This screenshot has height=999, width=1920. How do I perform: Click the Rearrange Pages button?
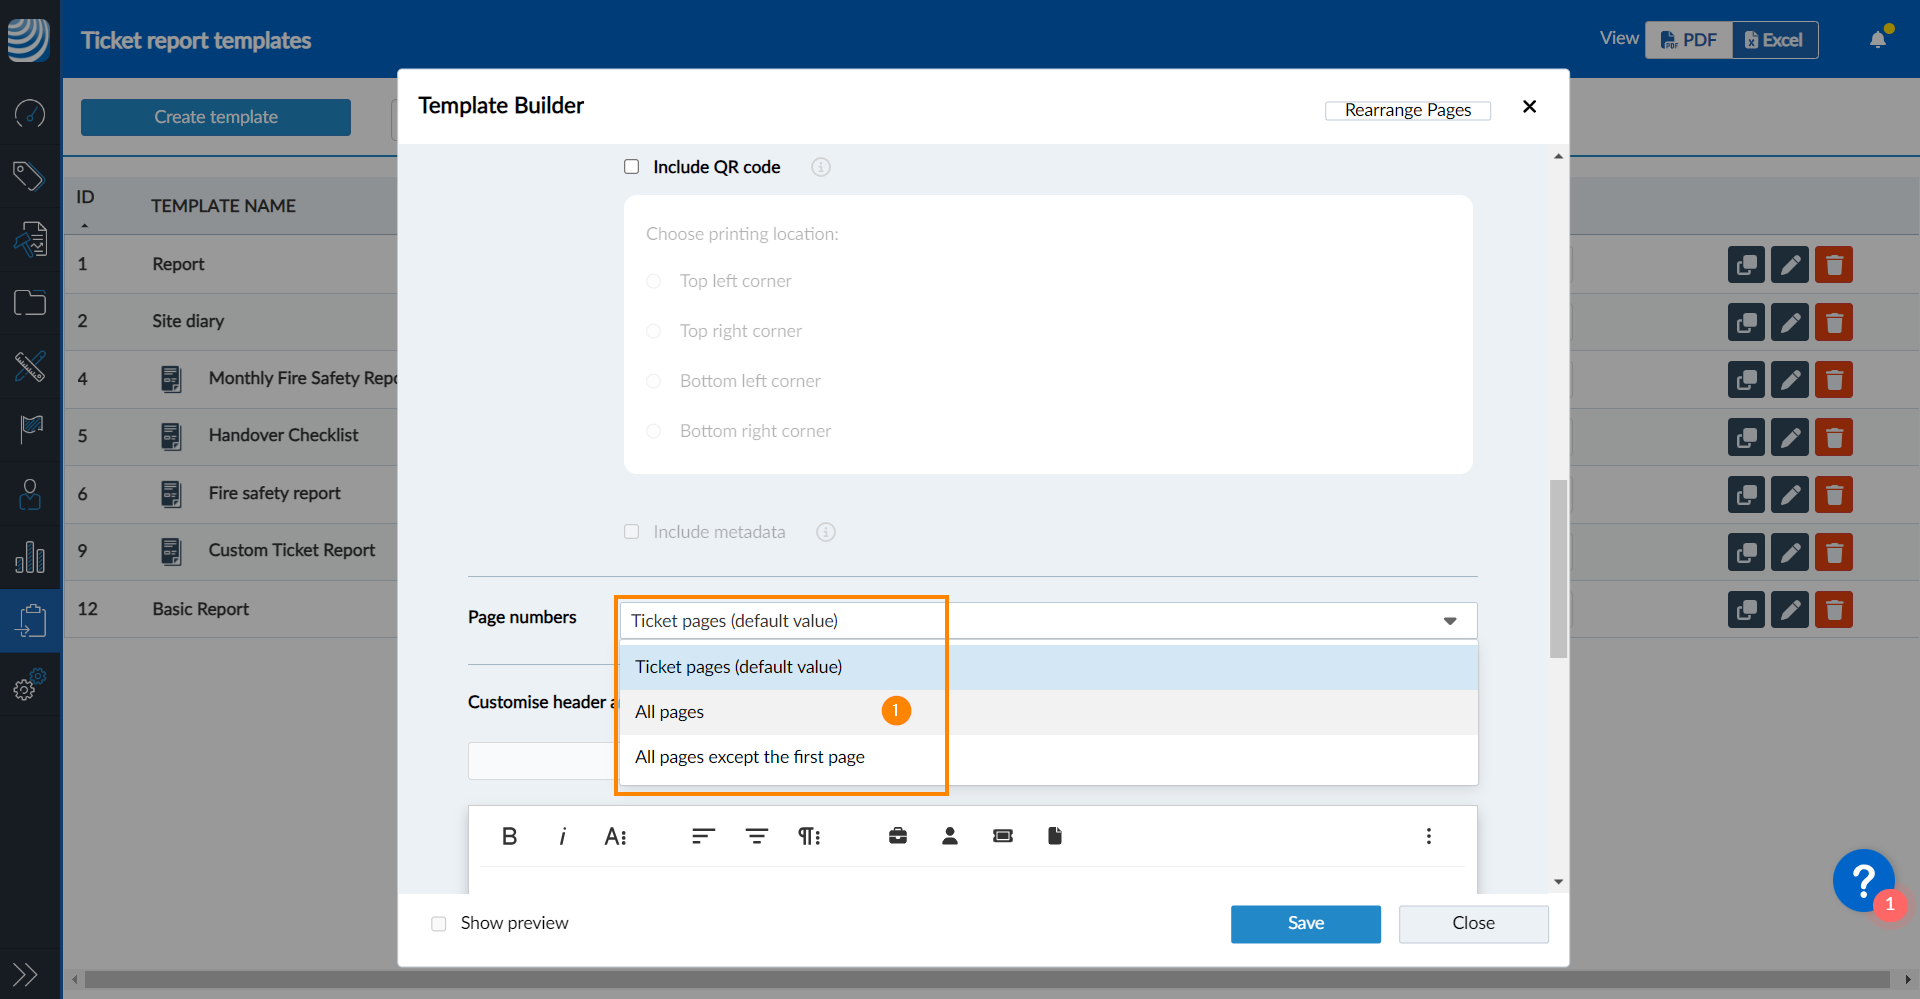(x=1407, y=110)
